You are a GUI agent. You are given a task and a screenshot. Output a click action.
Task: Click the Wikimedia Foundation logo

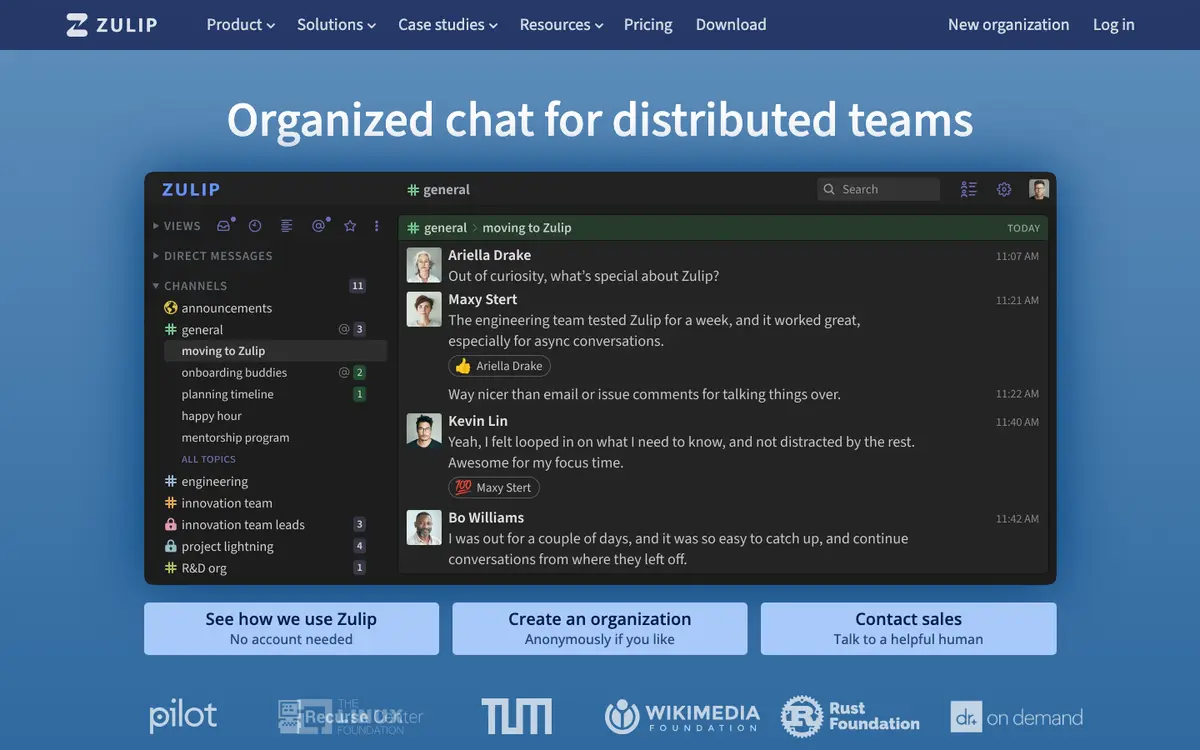pyautogui.click(x=682, y=717)
